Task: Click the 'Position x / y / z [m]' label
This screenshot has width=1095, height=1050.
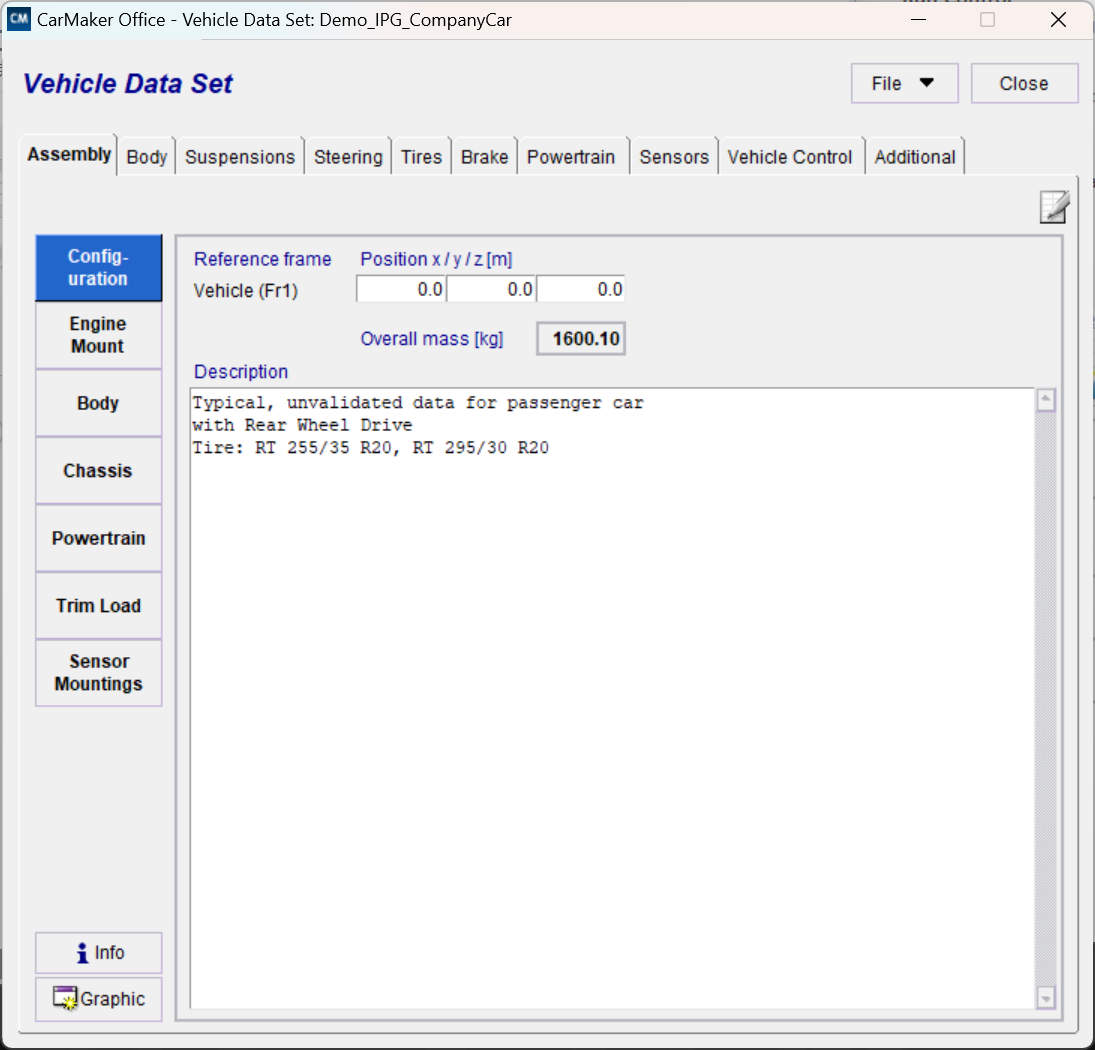Action: point(436,259)
